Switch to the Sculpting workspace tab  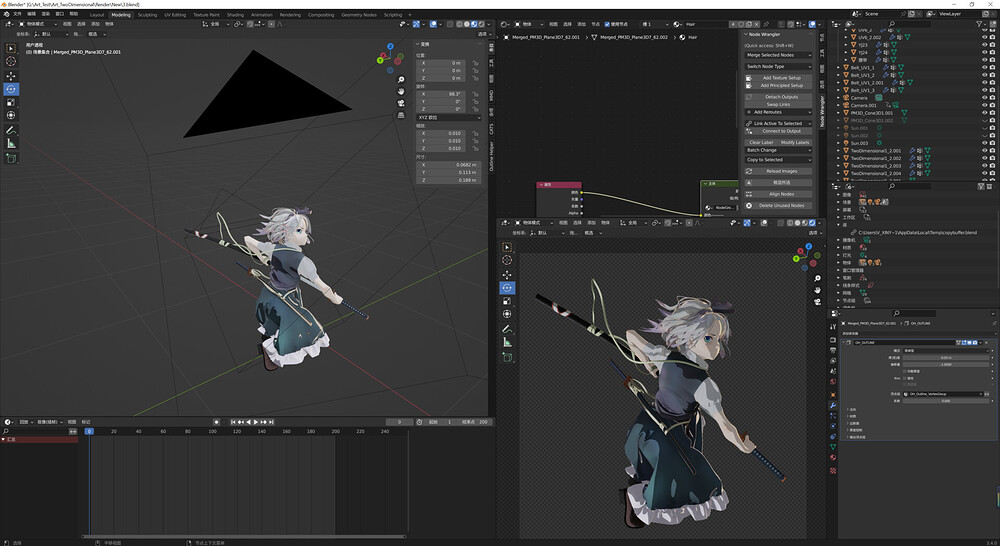147,15
